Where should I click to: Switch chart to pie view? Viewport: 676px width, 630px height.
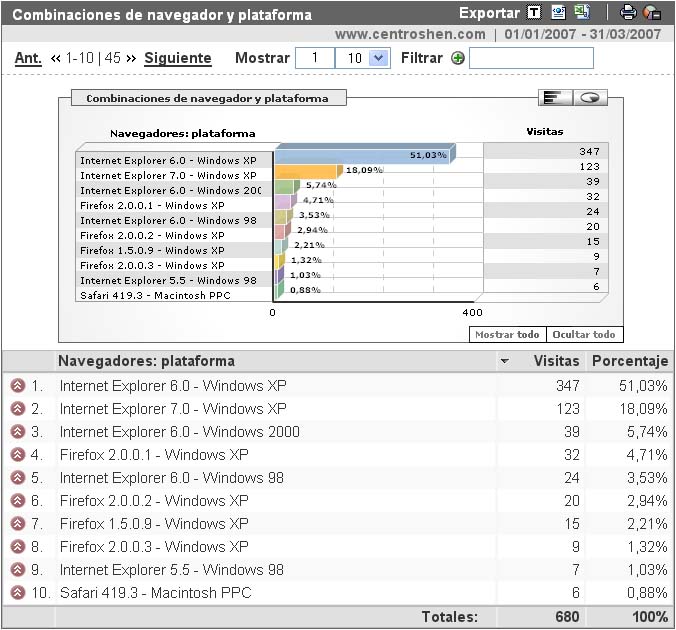[590, 97]
